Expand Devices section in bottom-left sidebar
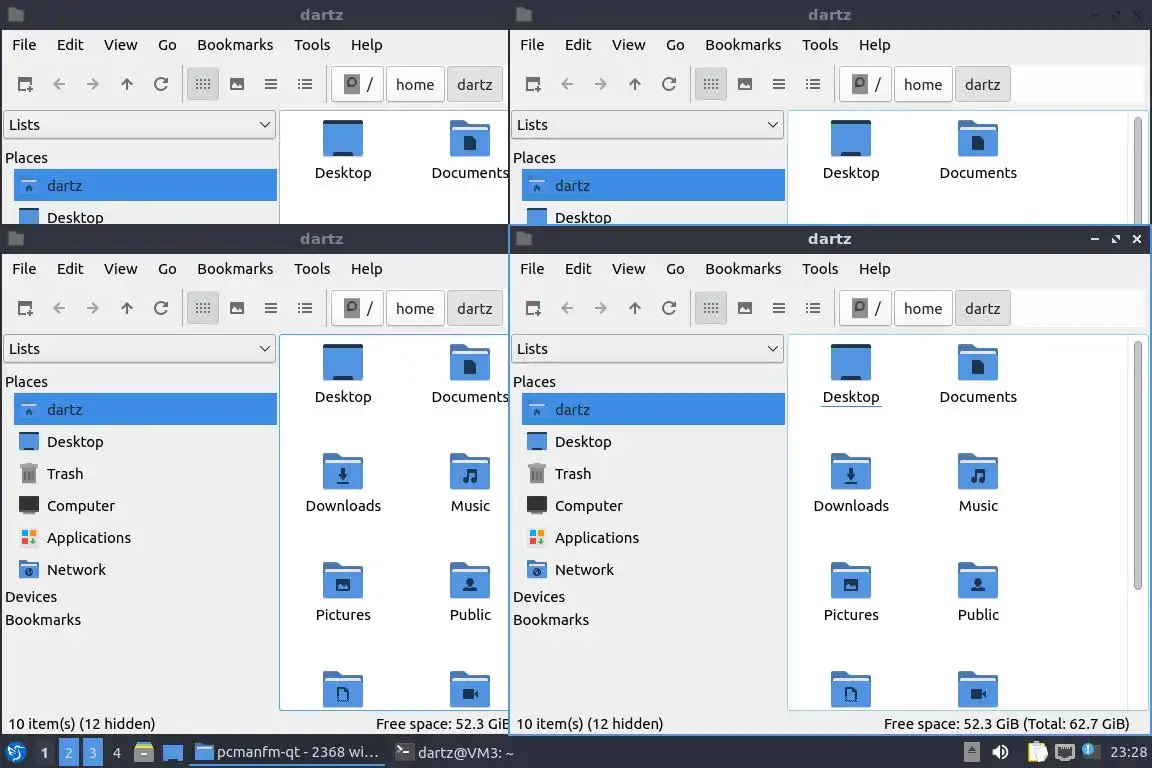Screen dimensions: 1152x768 tap(31, 597)
